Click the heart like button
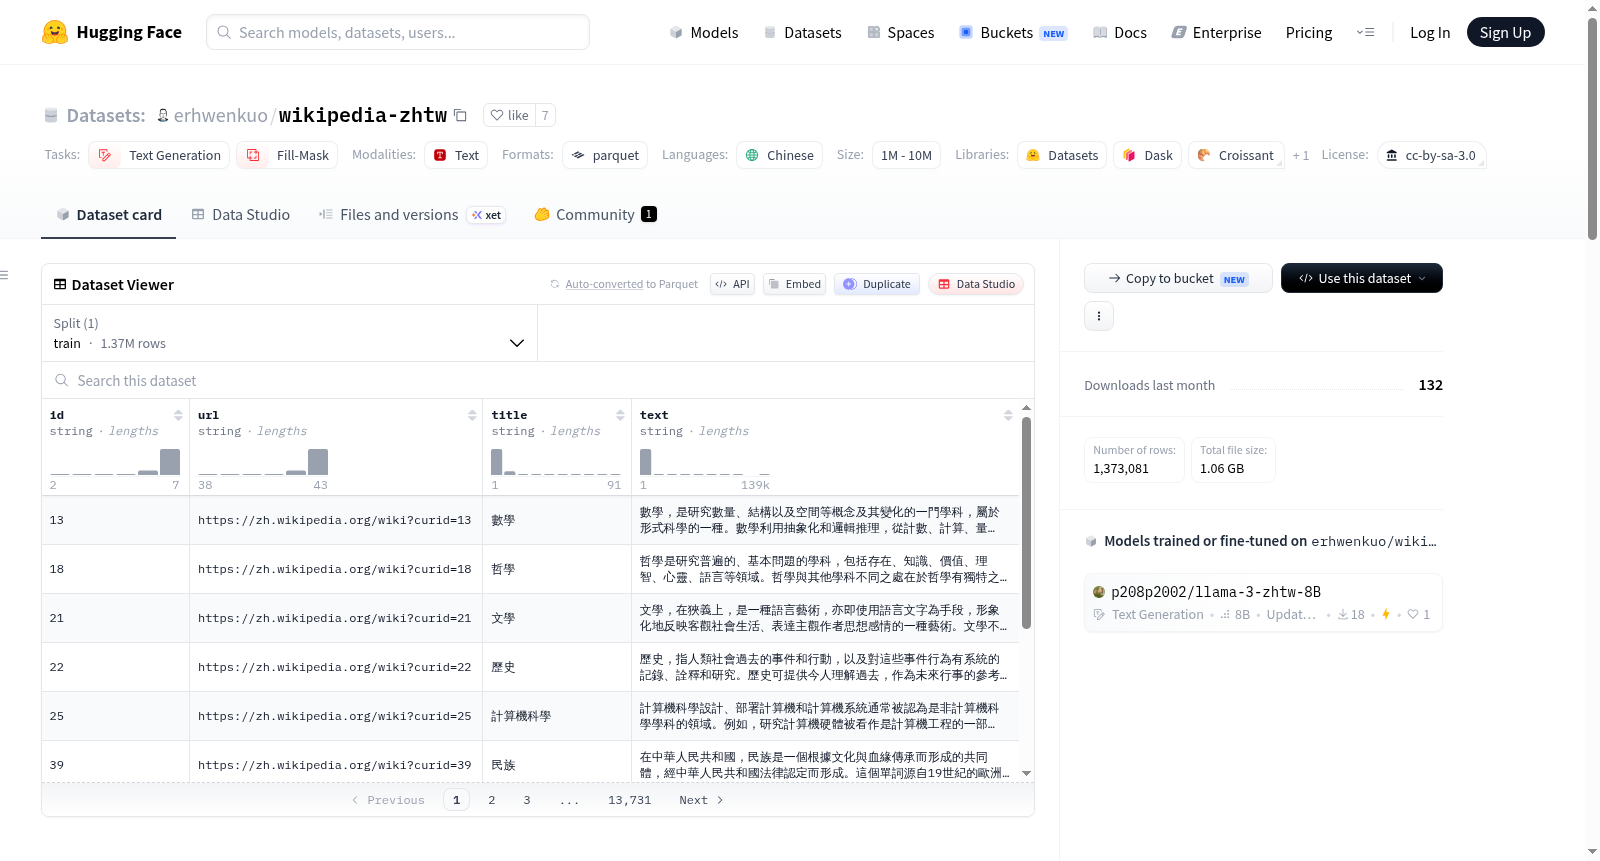This screenshot has height=861, width=1600. pyautogui.click(x=509, y=115)
